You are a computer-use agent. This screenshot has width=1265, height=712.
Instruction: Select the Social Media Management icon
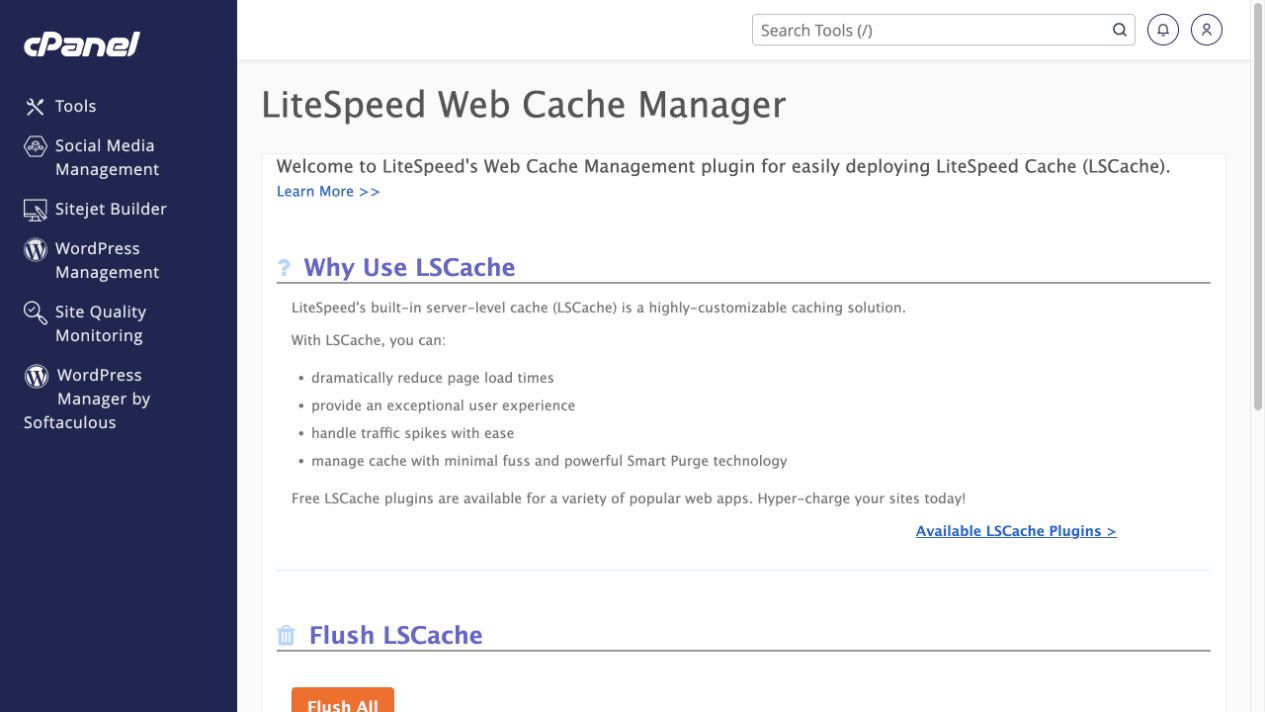[x=35, y=146]
